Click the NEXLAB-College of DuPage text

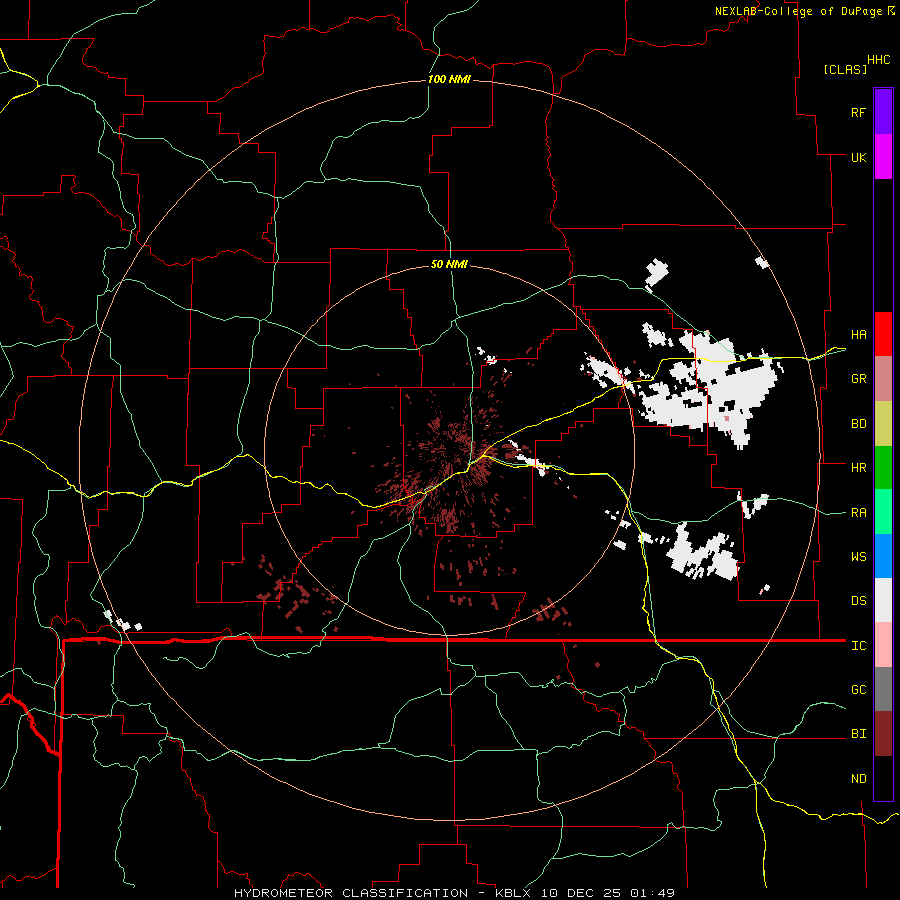[x=800, y=11]
